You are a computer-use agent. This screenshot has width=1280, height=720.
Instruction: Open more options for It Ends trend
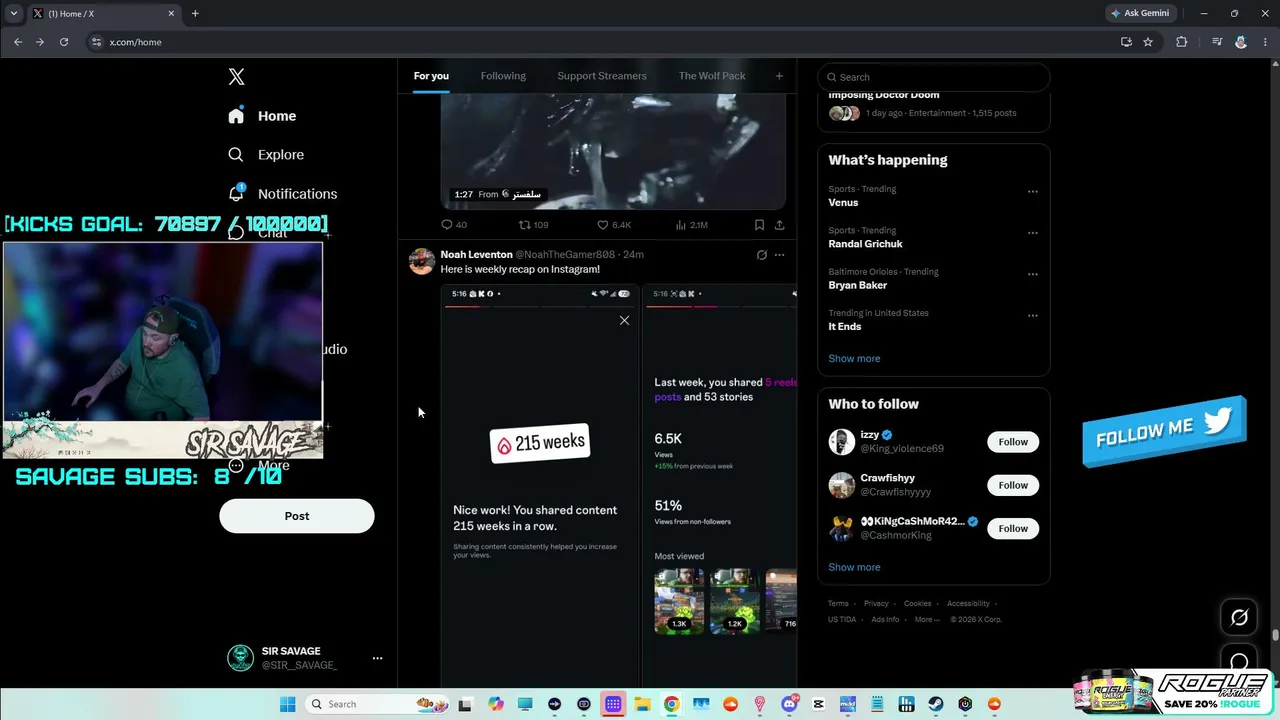[x=1033, y=316]
